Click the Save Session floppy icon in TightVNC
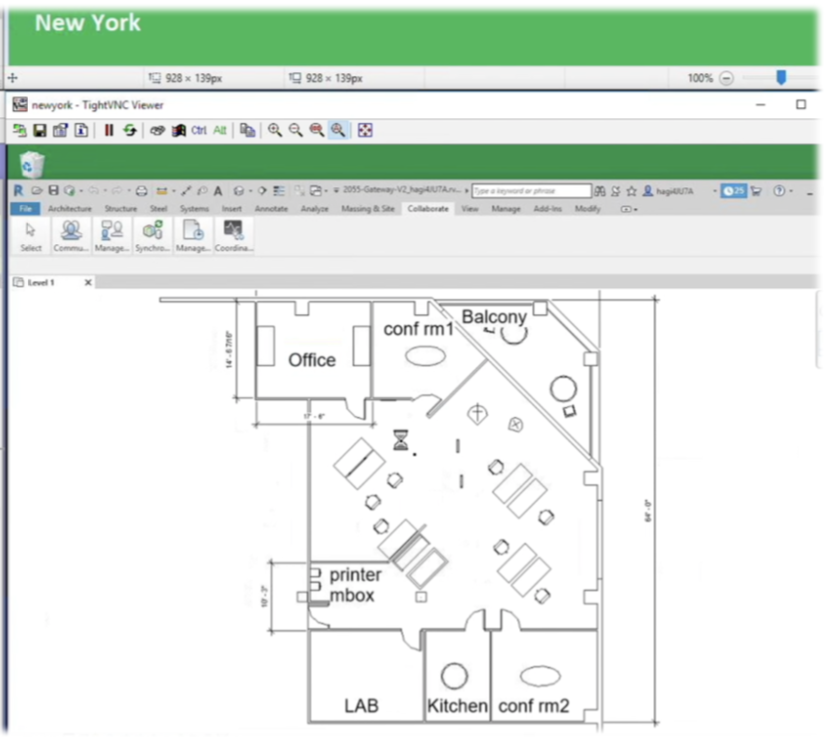828x742 pixels. [40, 130]
